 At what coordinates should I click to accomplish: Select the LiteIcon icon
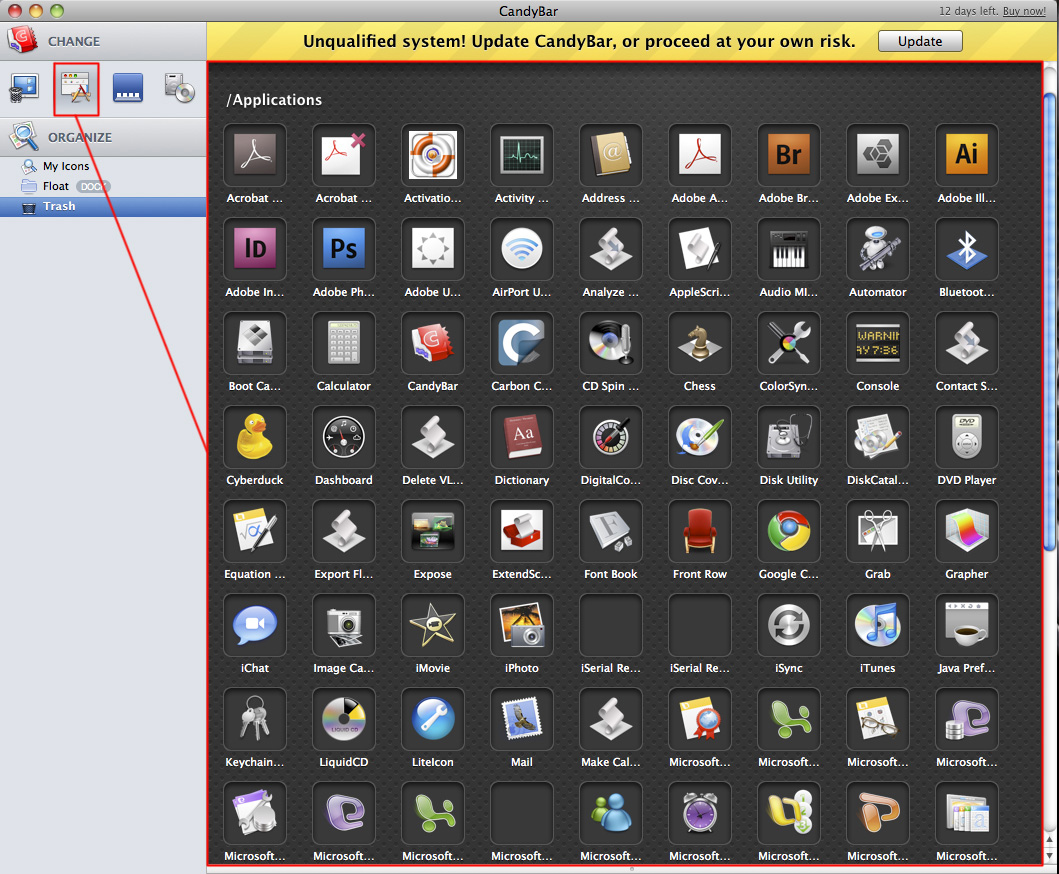(432, 718)
